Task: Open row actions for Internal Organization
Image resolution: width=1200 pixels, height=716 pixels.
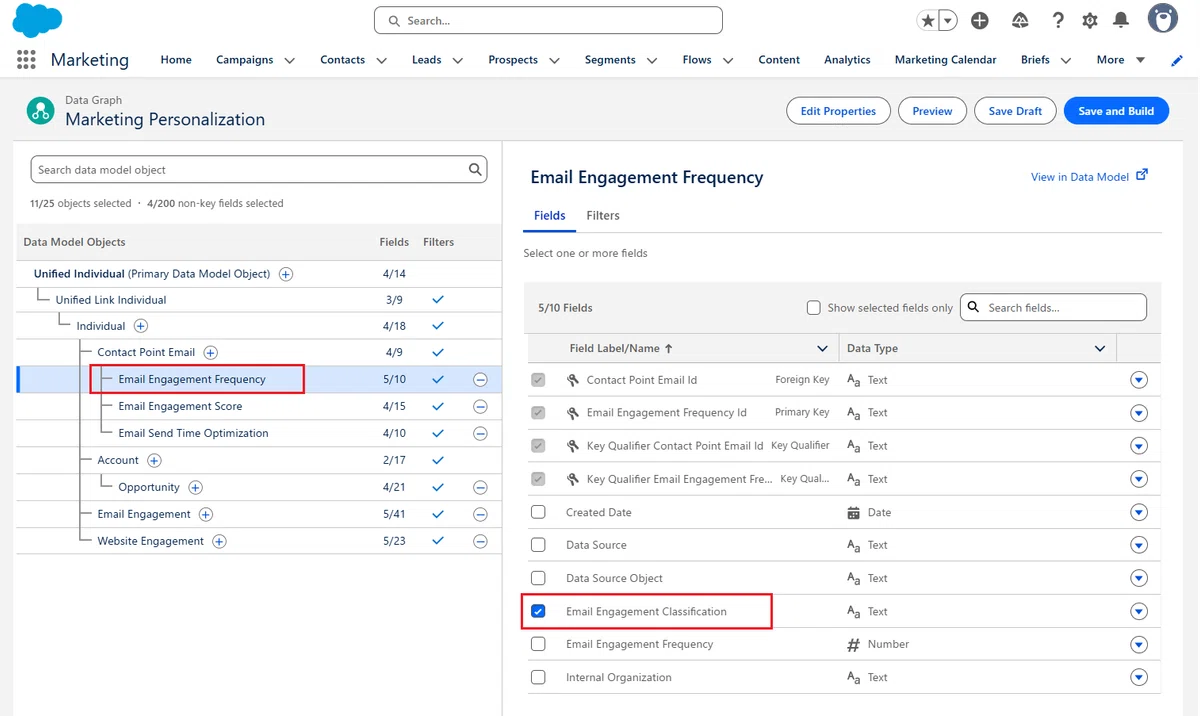Action: (1138, 677)
